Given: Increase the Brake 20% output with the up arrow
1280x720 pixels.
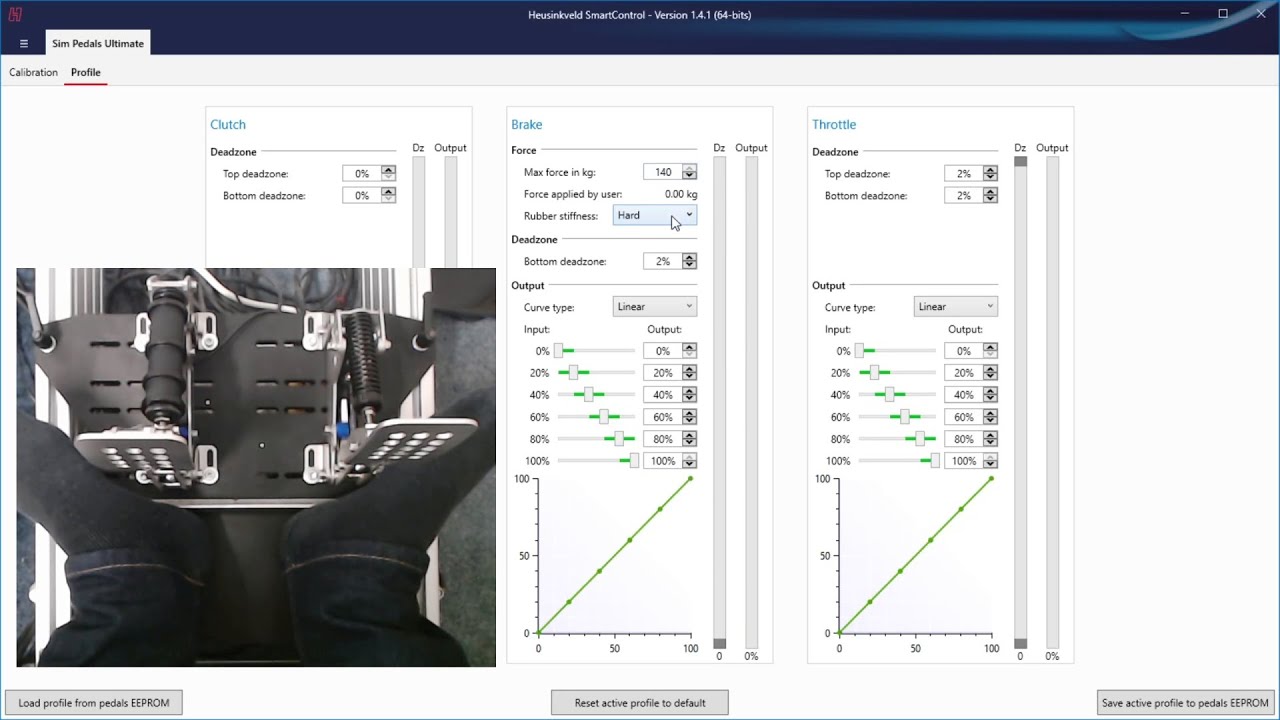Looking at the screenshot, I should [x=689, y=369].
